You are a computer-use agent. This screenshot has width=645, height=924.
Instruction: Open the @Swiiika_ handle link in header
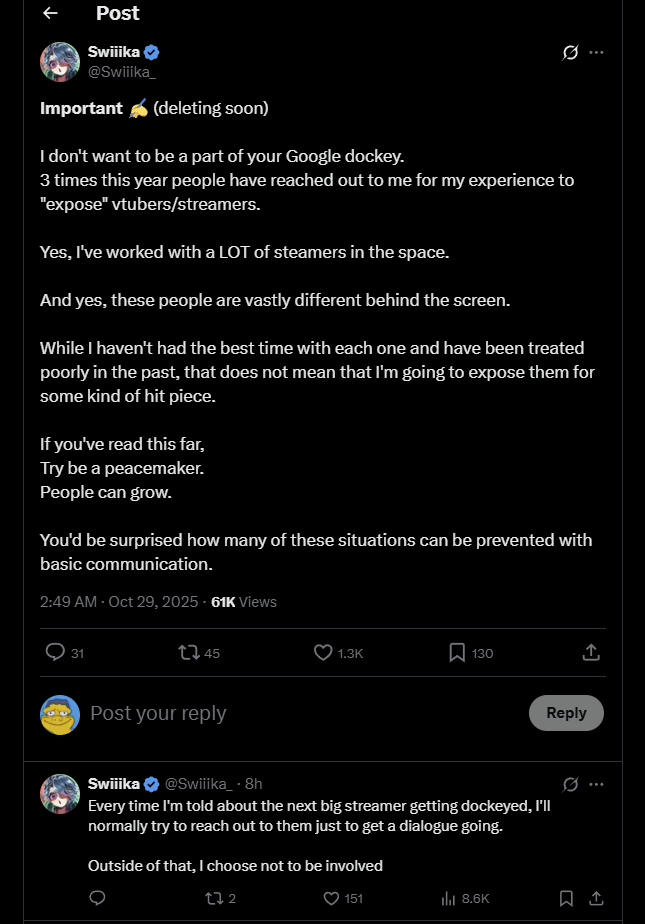[x=122, y=70]
